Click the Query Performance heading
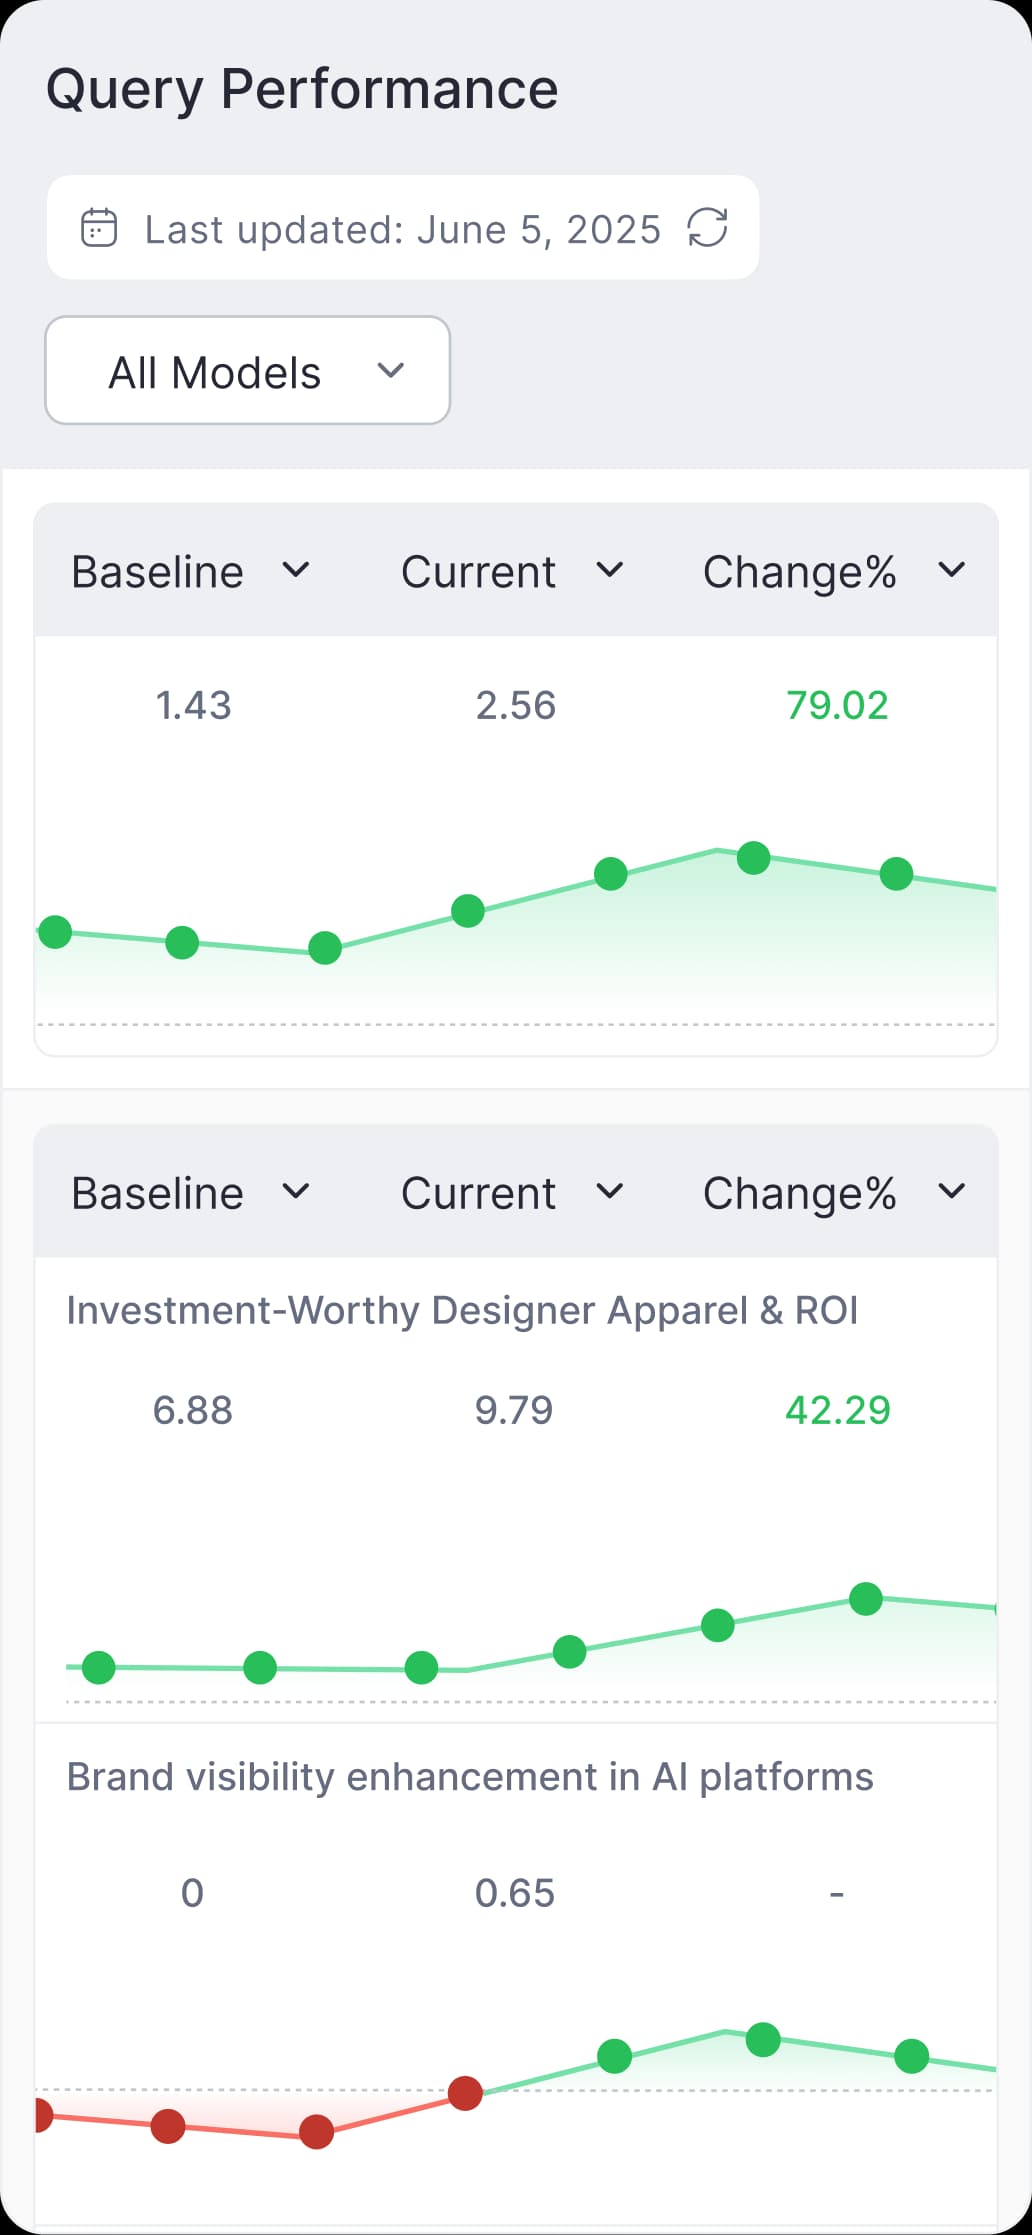 [302, 89]
